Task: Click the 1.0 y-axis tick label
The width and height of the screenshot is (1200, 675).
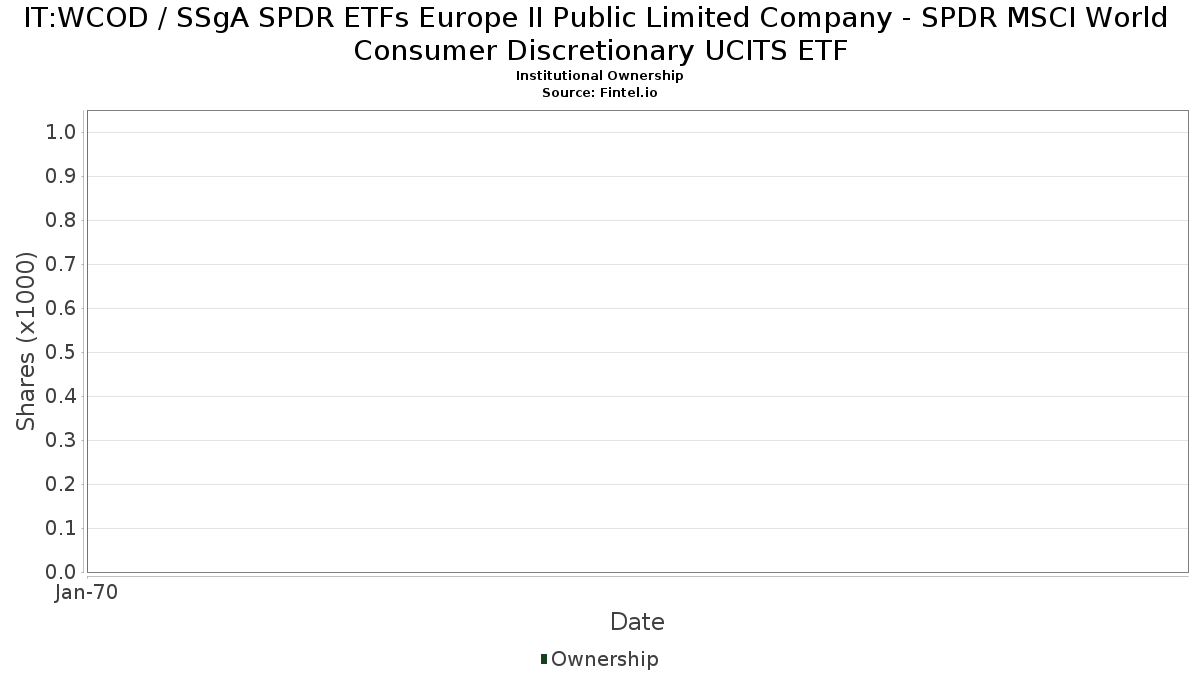Action: pos(61,133)
